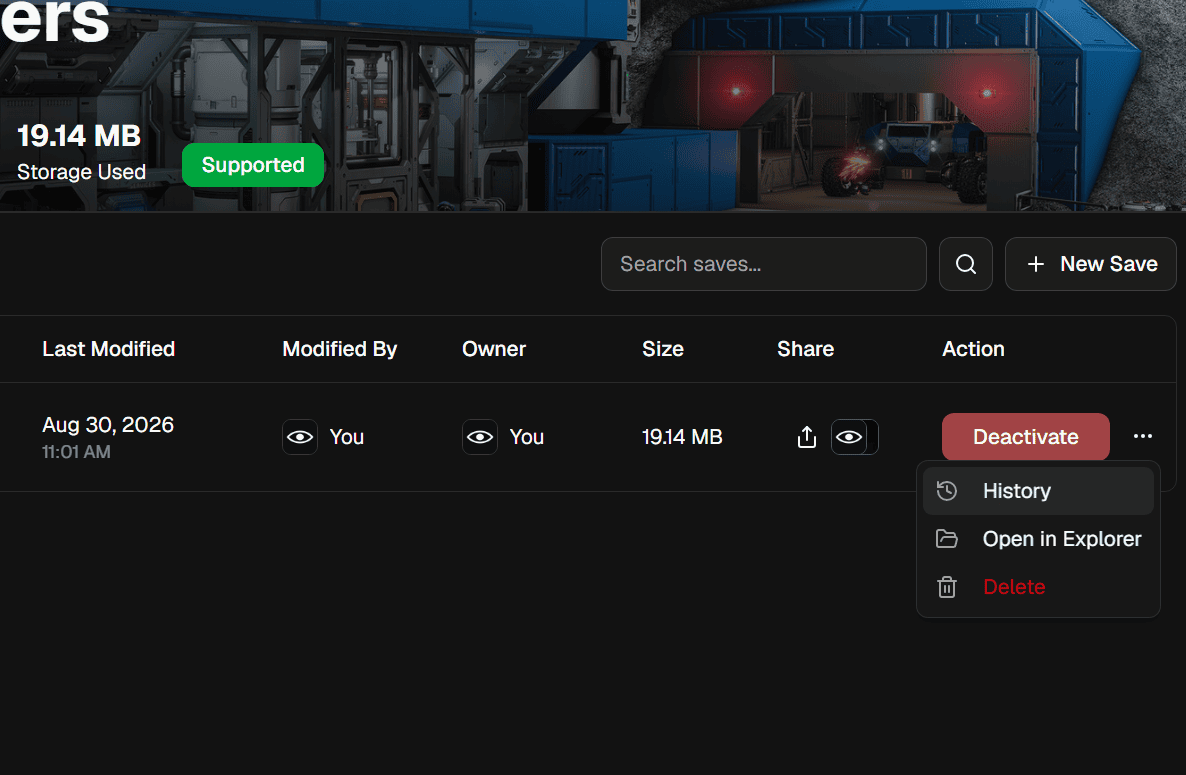The width and height of the screenshot is (1186, 775).
Task: Create a New Save
Action: click(x=1090, y=264)
